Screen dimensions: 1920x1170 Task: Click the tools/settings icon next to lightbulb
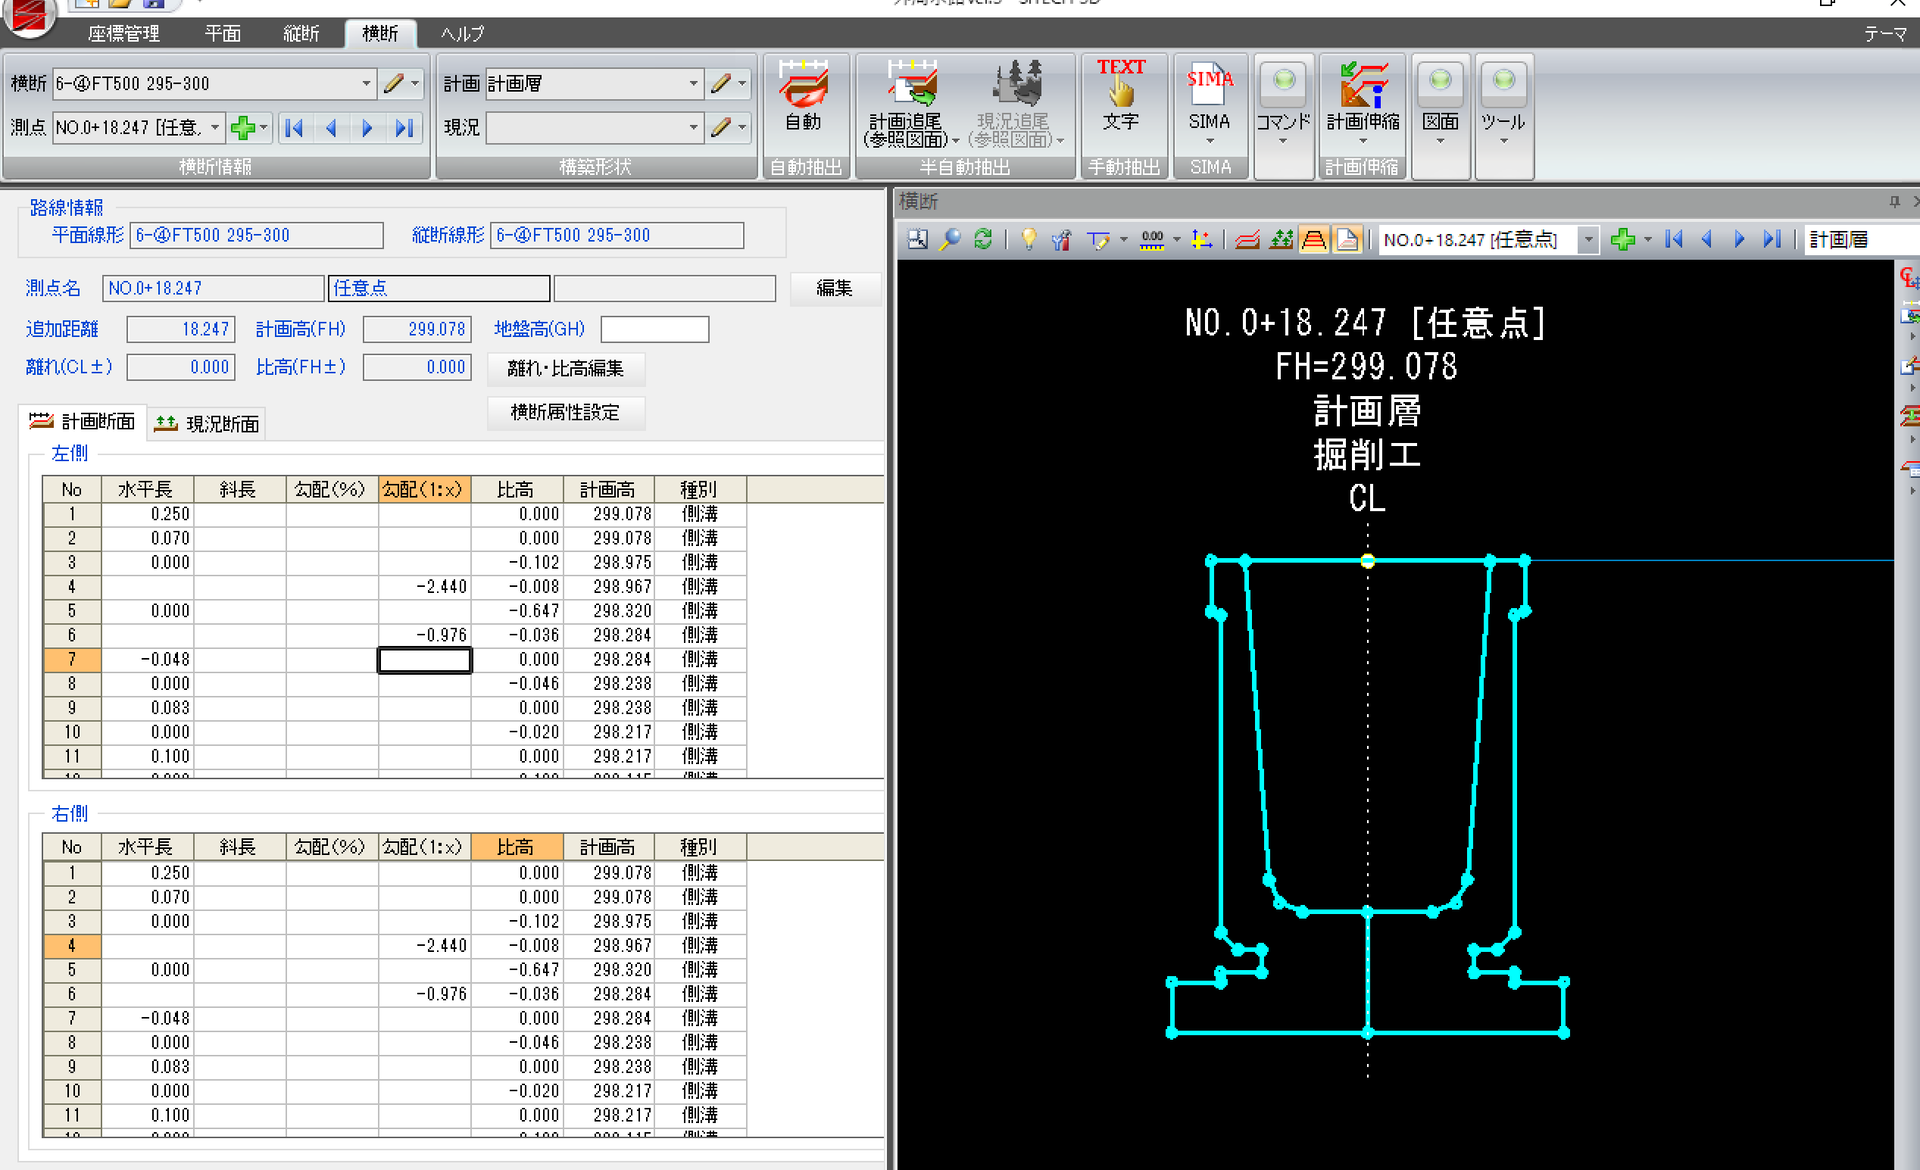1061,240
